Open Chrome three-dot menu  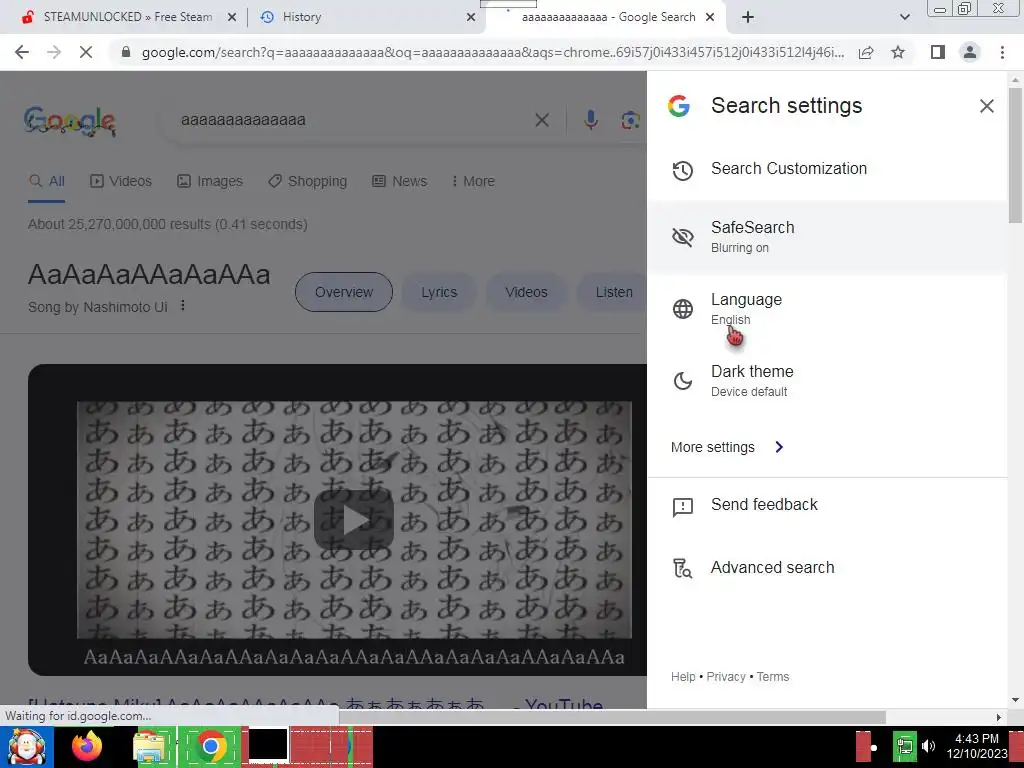tap(1002, 52)
